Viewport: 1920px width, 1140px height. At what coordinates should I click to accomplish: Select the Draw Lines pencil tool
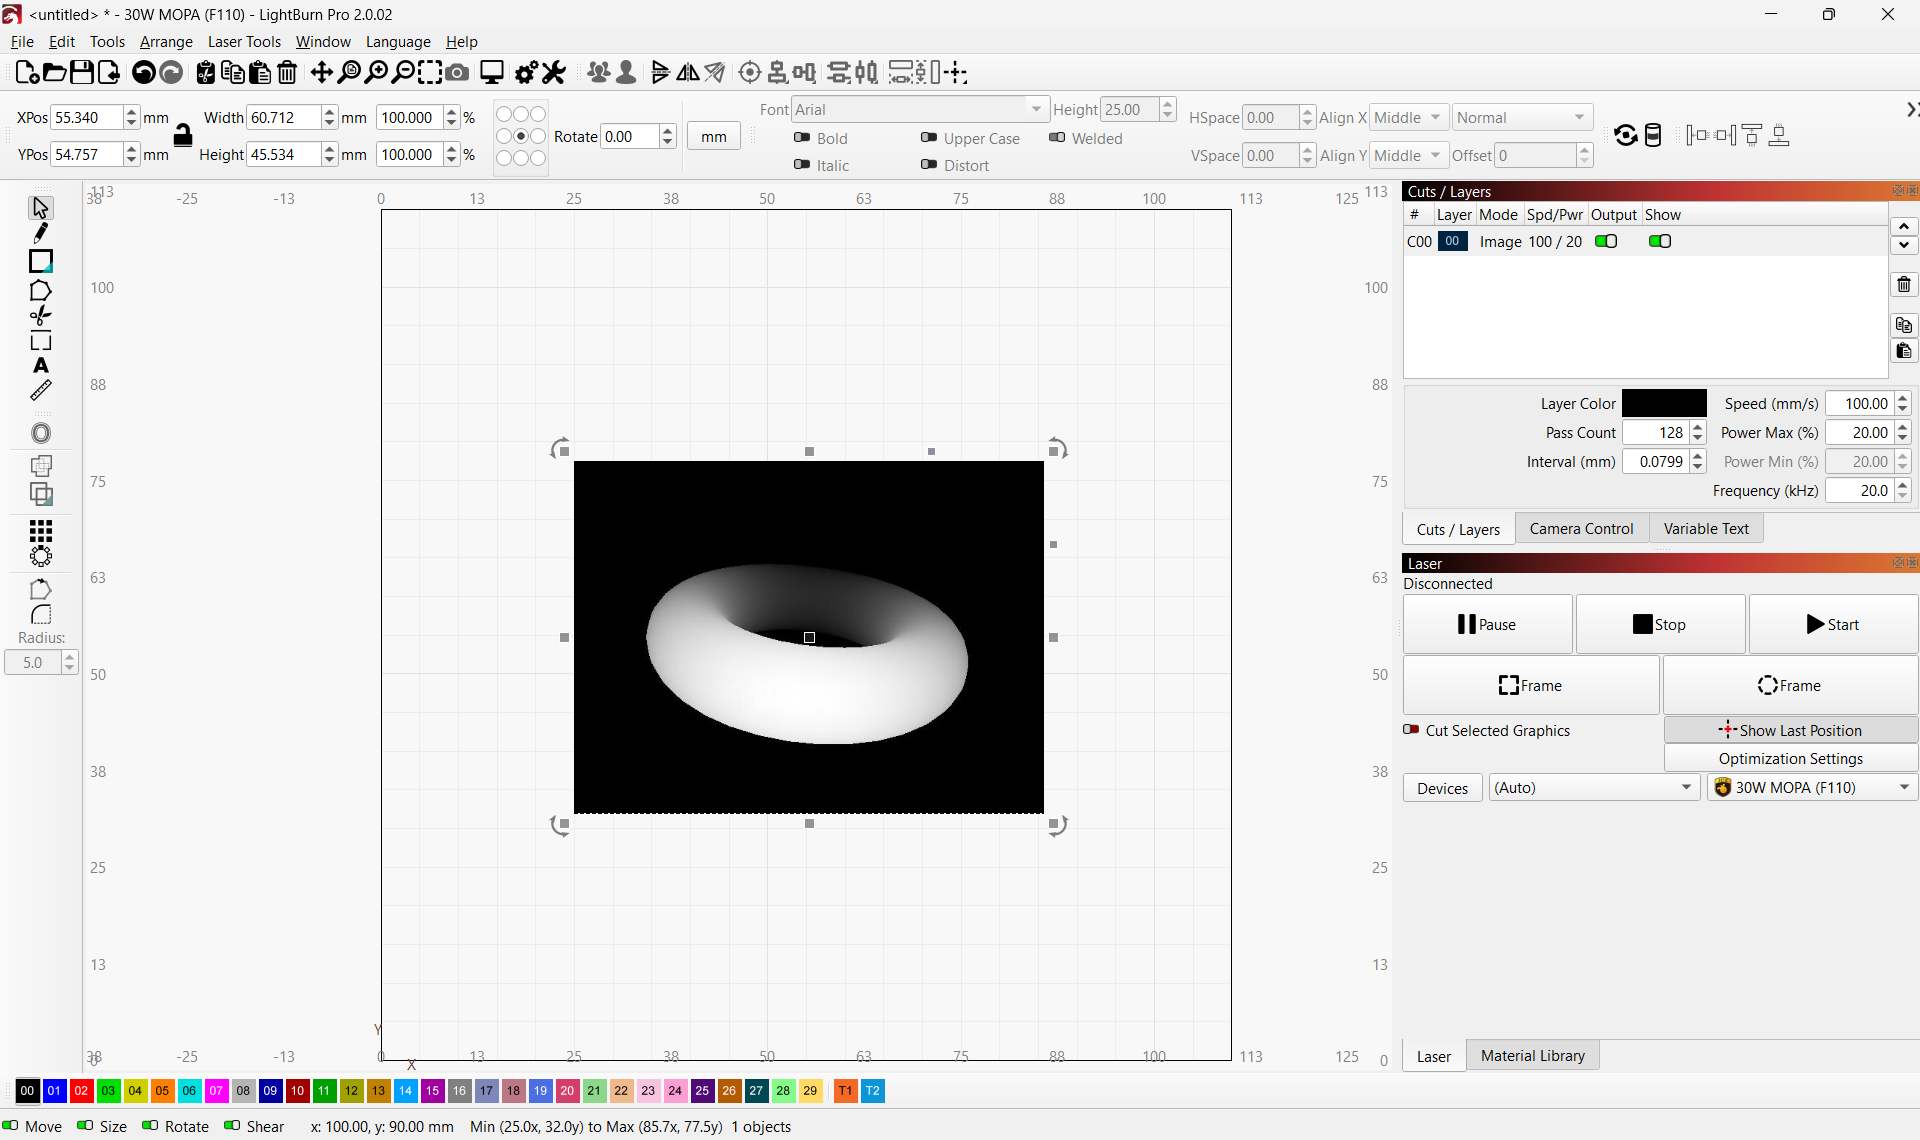(41, 233)
